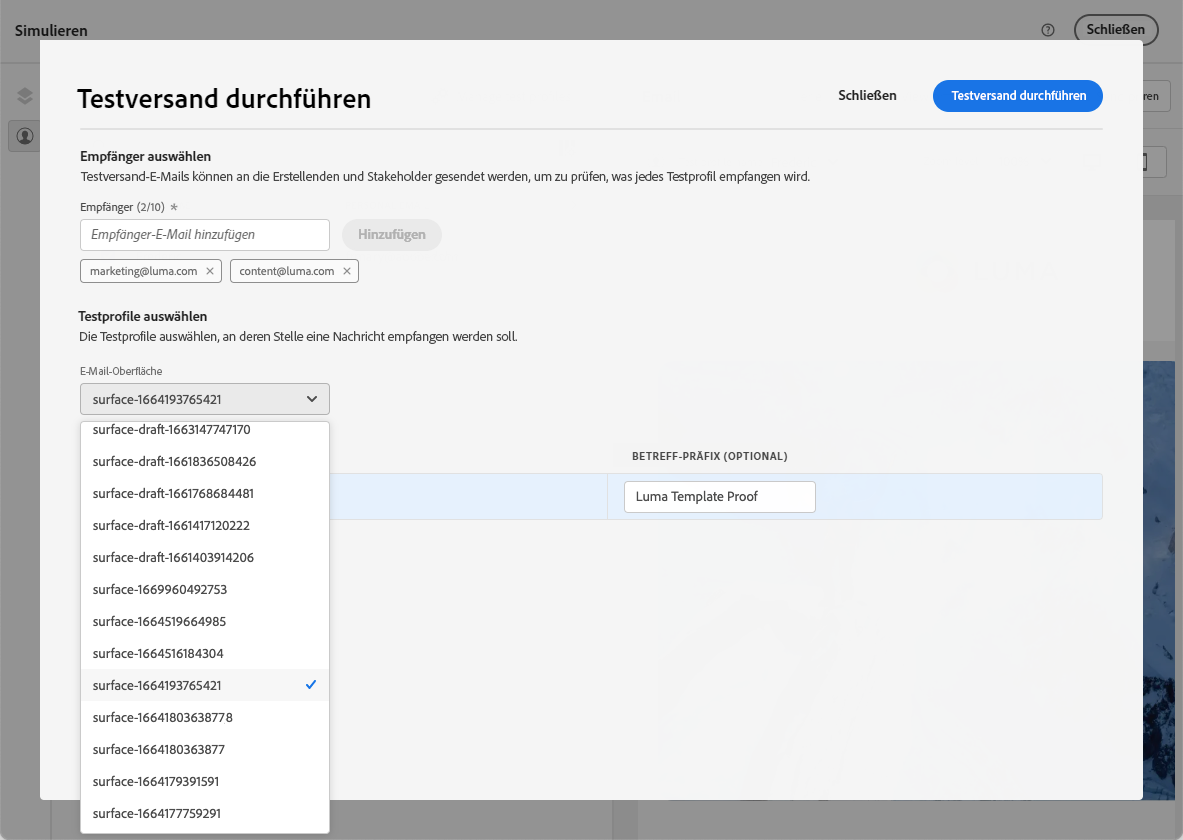
Task: Select surface-draft-1661768684481 from list
Action: pos(205,494)
